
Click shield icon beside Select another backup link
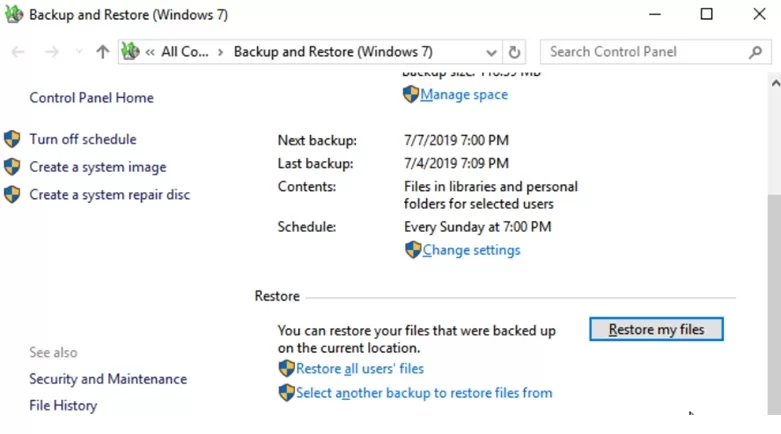coord(286,393)
